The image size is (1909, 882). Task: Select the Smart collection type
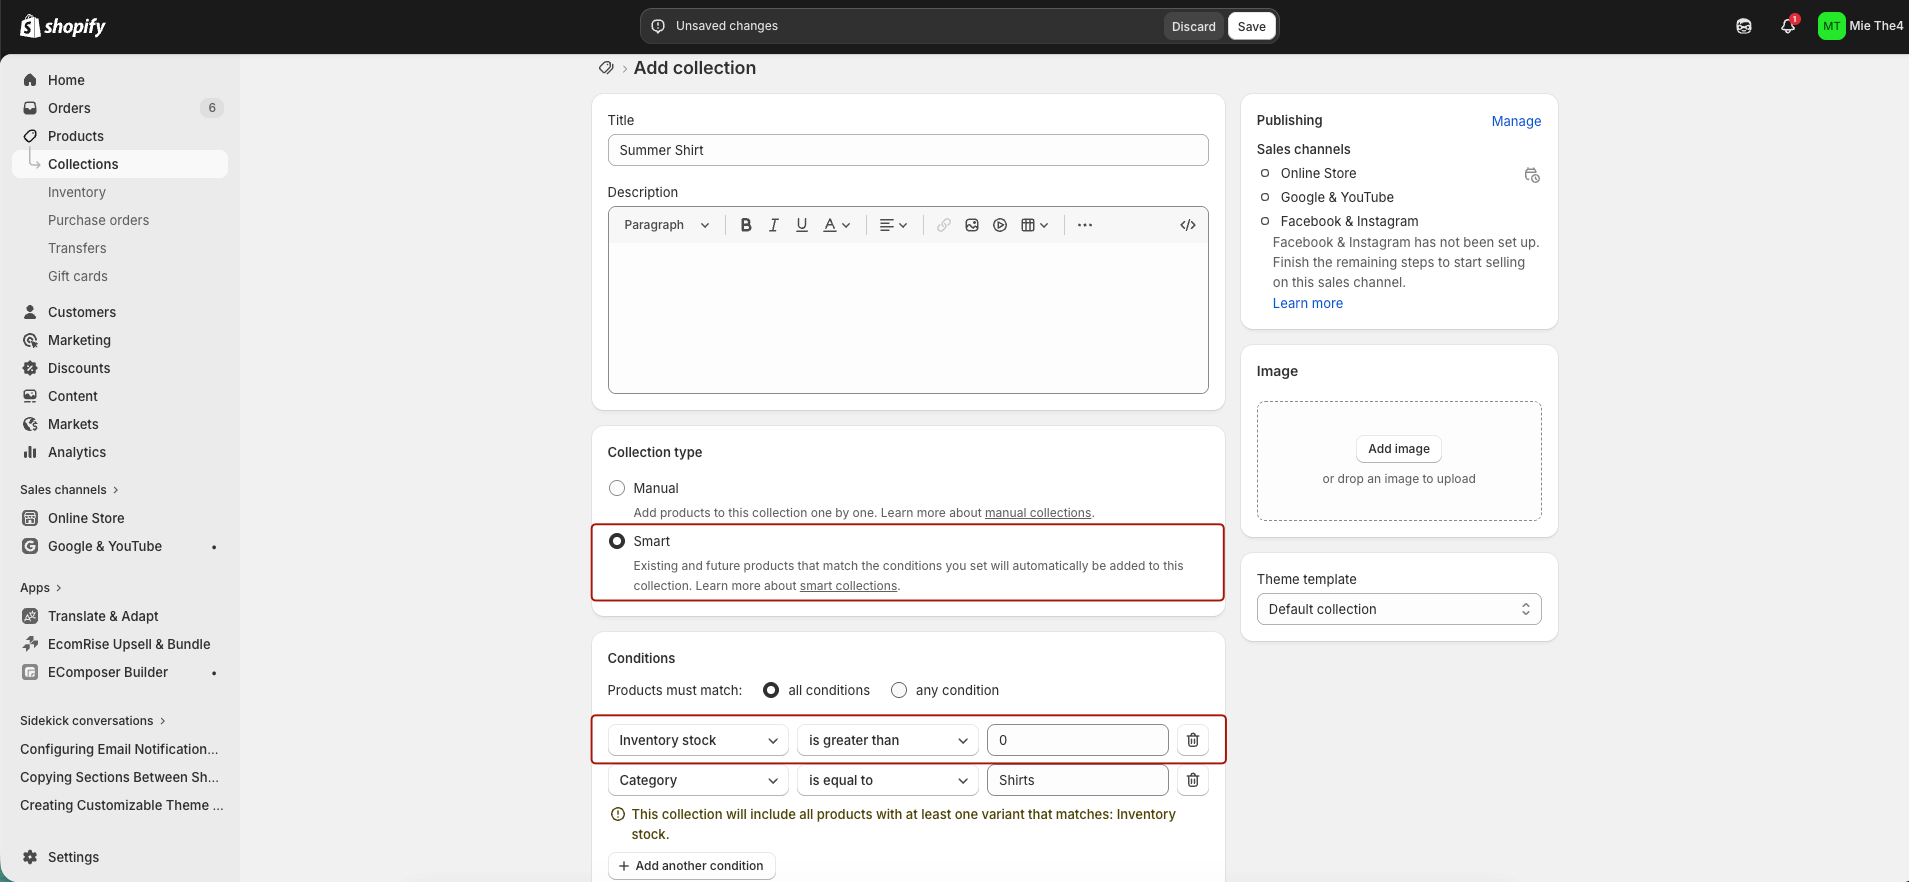pos(617,541)
